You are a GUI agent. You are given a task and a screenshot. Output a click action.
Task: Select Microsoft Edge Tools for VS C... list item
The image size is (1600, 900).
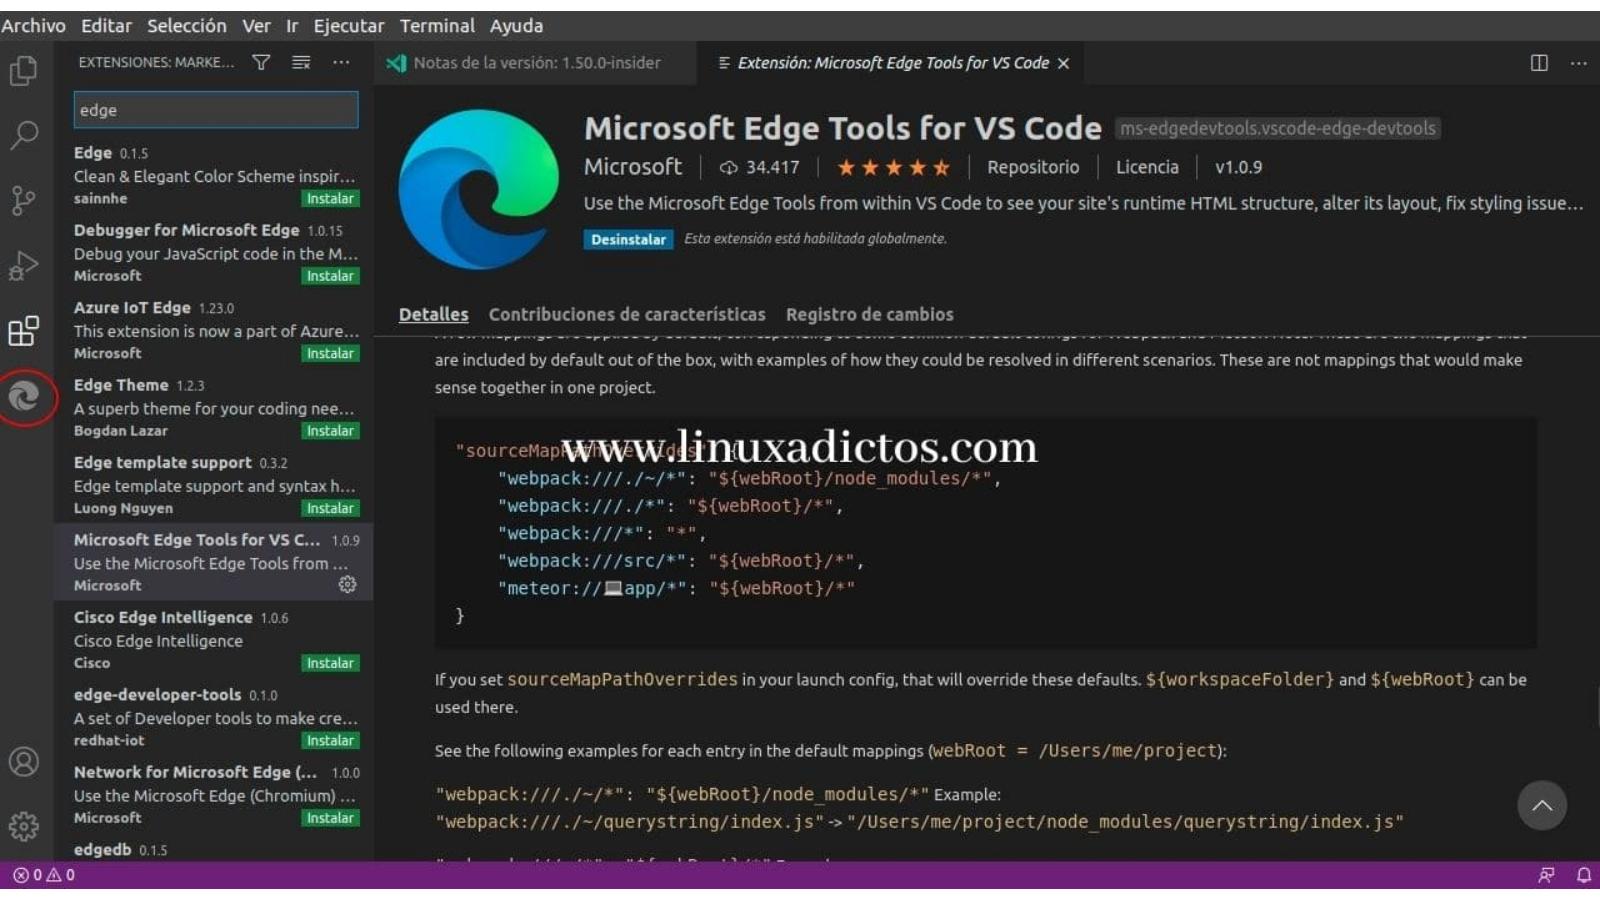click(x=214, y=562)
